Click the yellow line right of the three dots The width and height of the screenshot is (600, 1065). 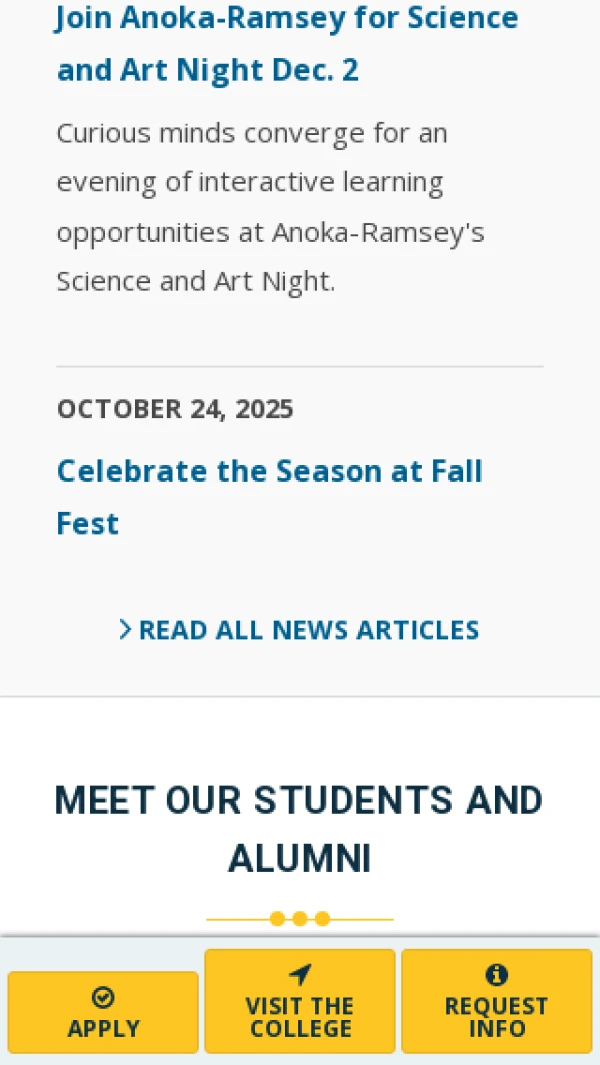tap(362, 919)
